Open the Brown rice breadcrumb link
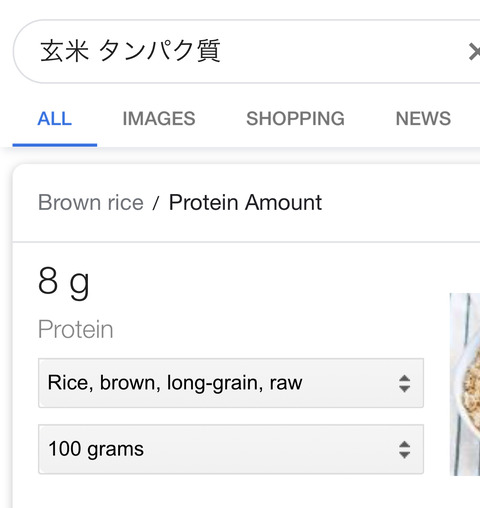This screenshot has height=508, width=480. point(91,202)
